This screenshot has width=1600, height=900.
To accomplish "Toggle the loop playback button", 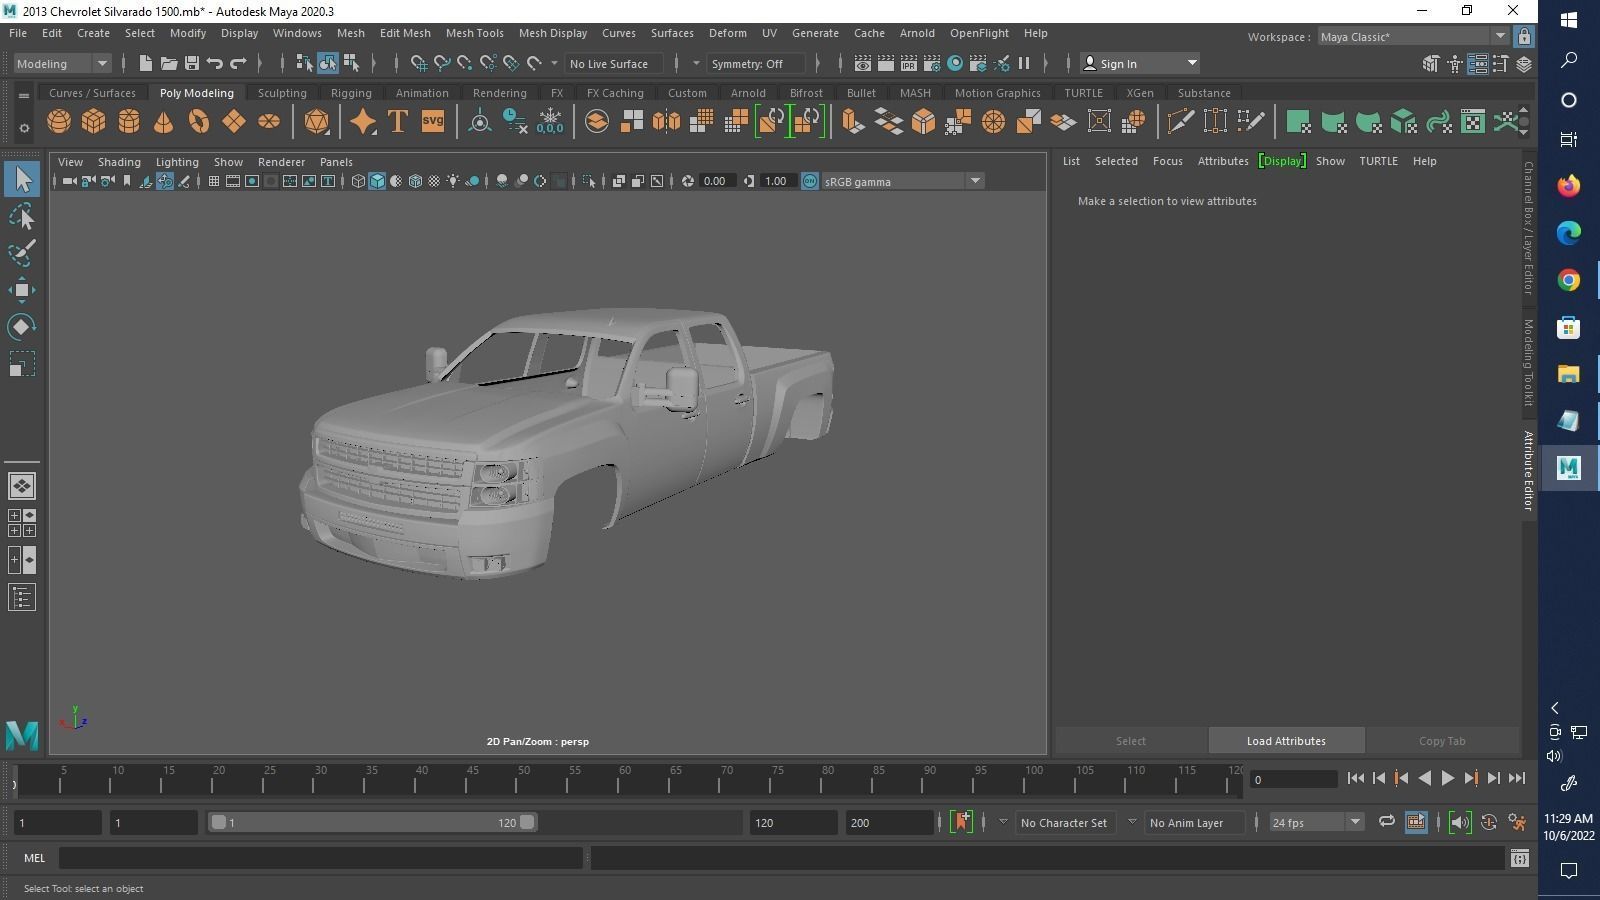I will (1387, 822).
